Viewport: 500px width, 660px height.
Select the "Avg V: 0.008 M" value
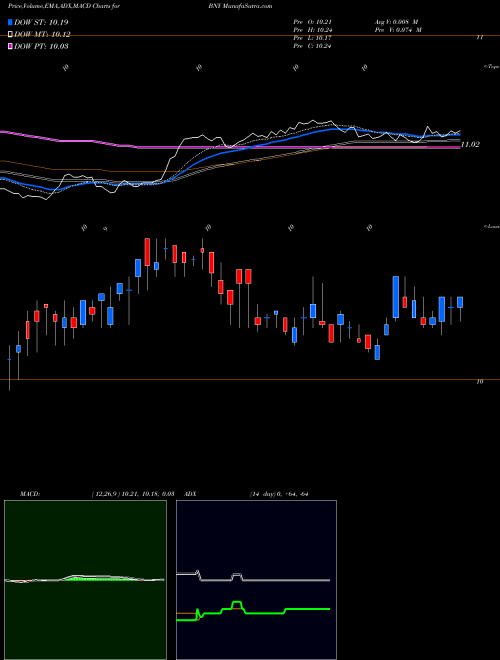[x=396, y=22]
